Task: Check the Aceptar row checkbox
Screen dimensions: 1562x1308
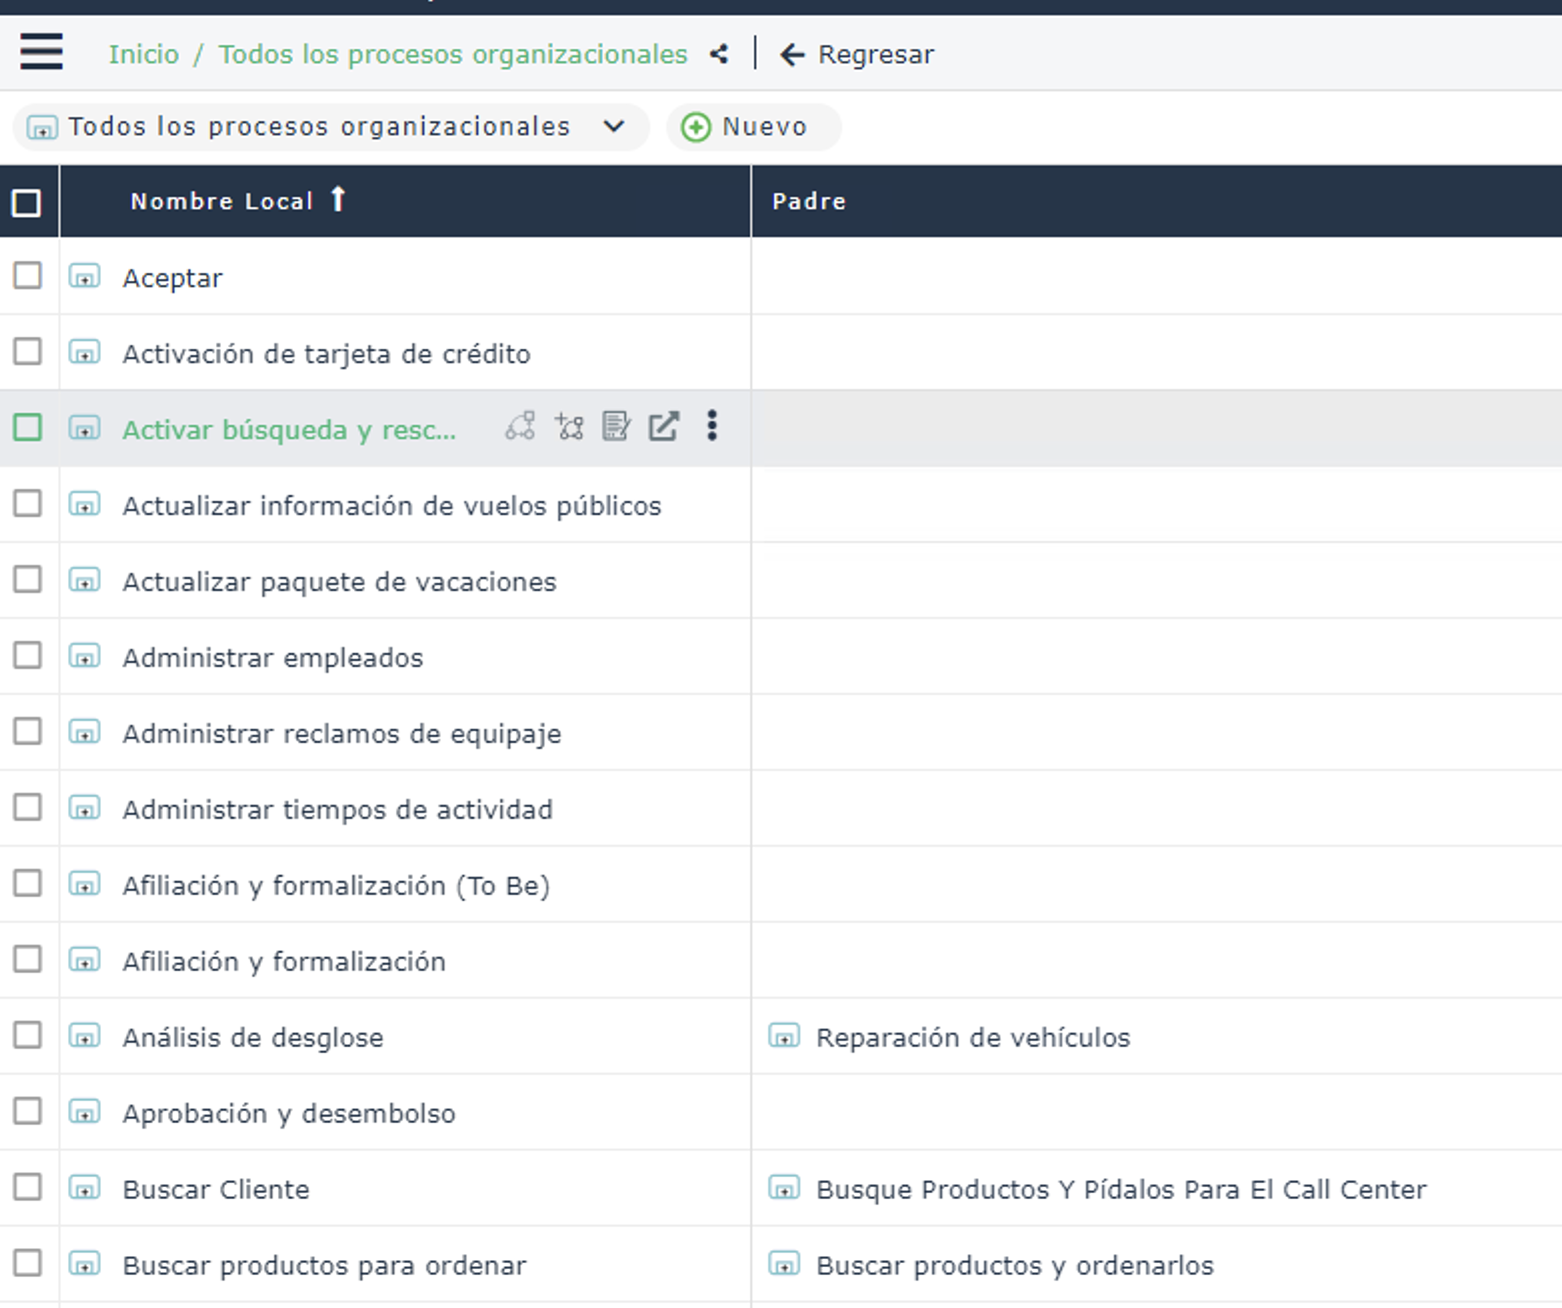Action: [x=27, y=276]
